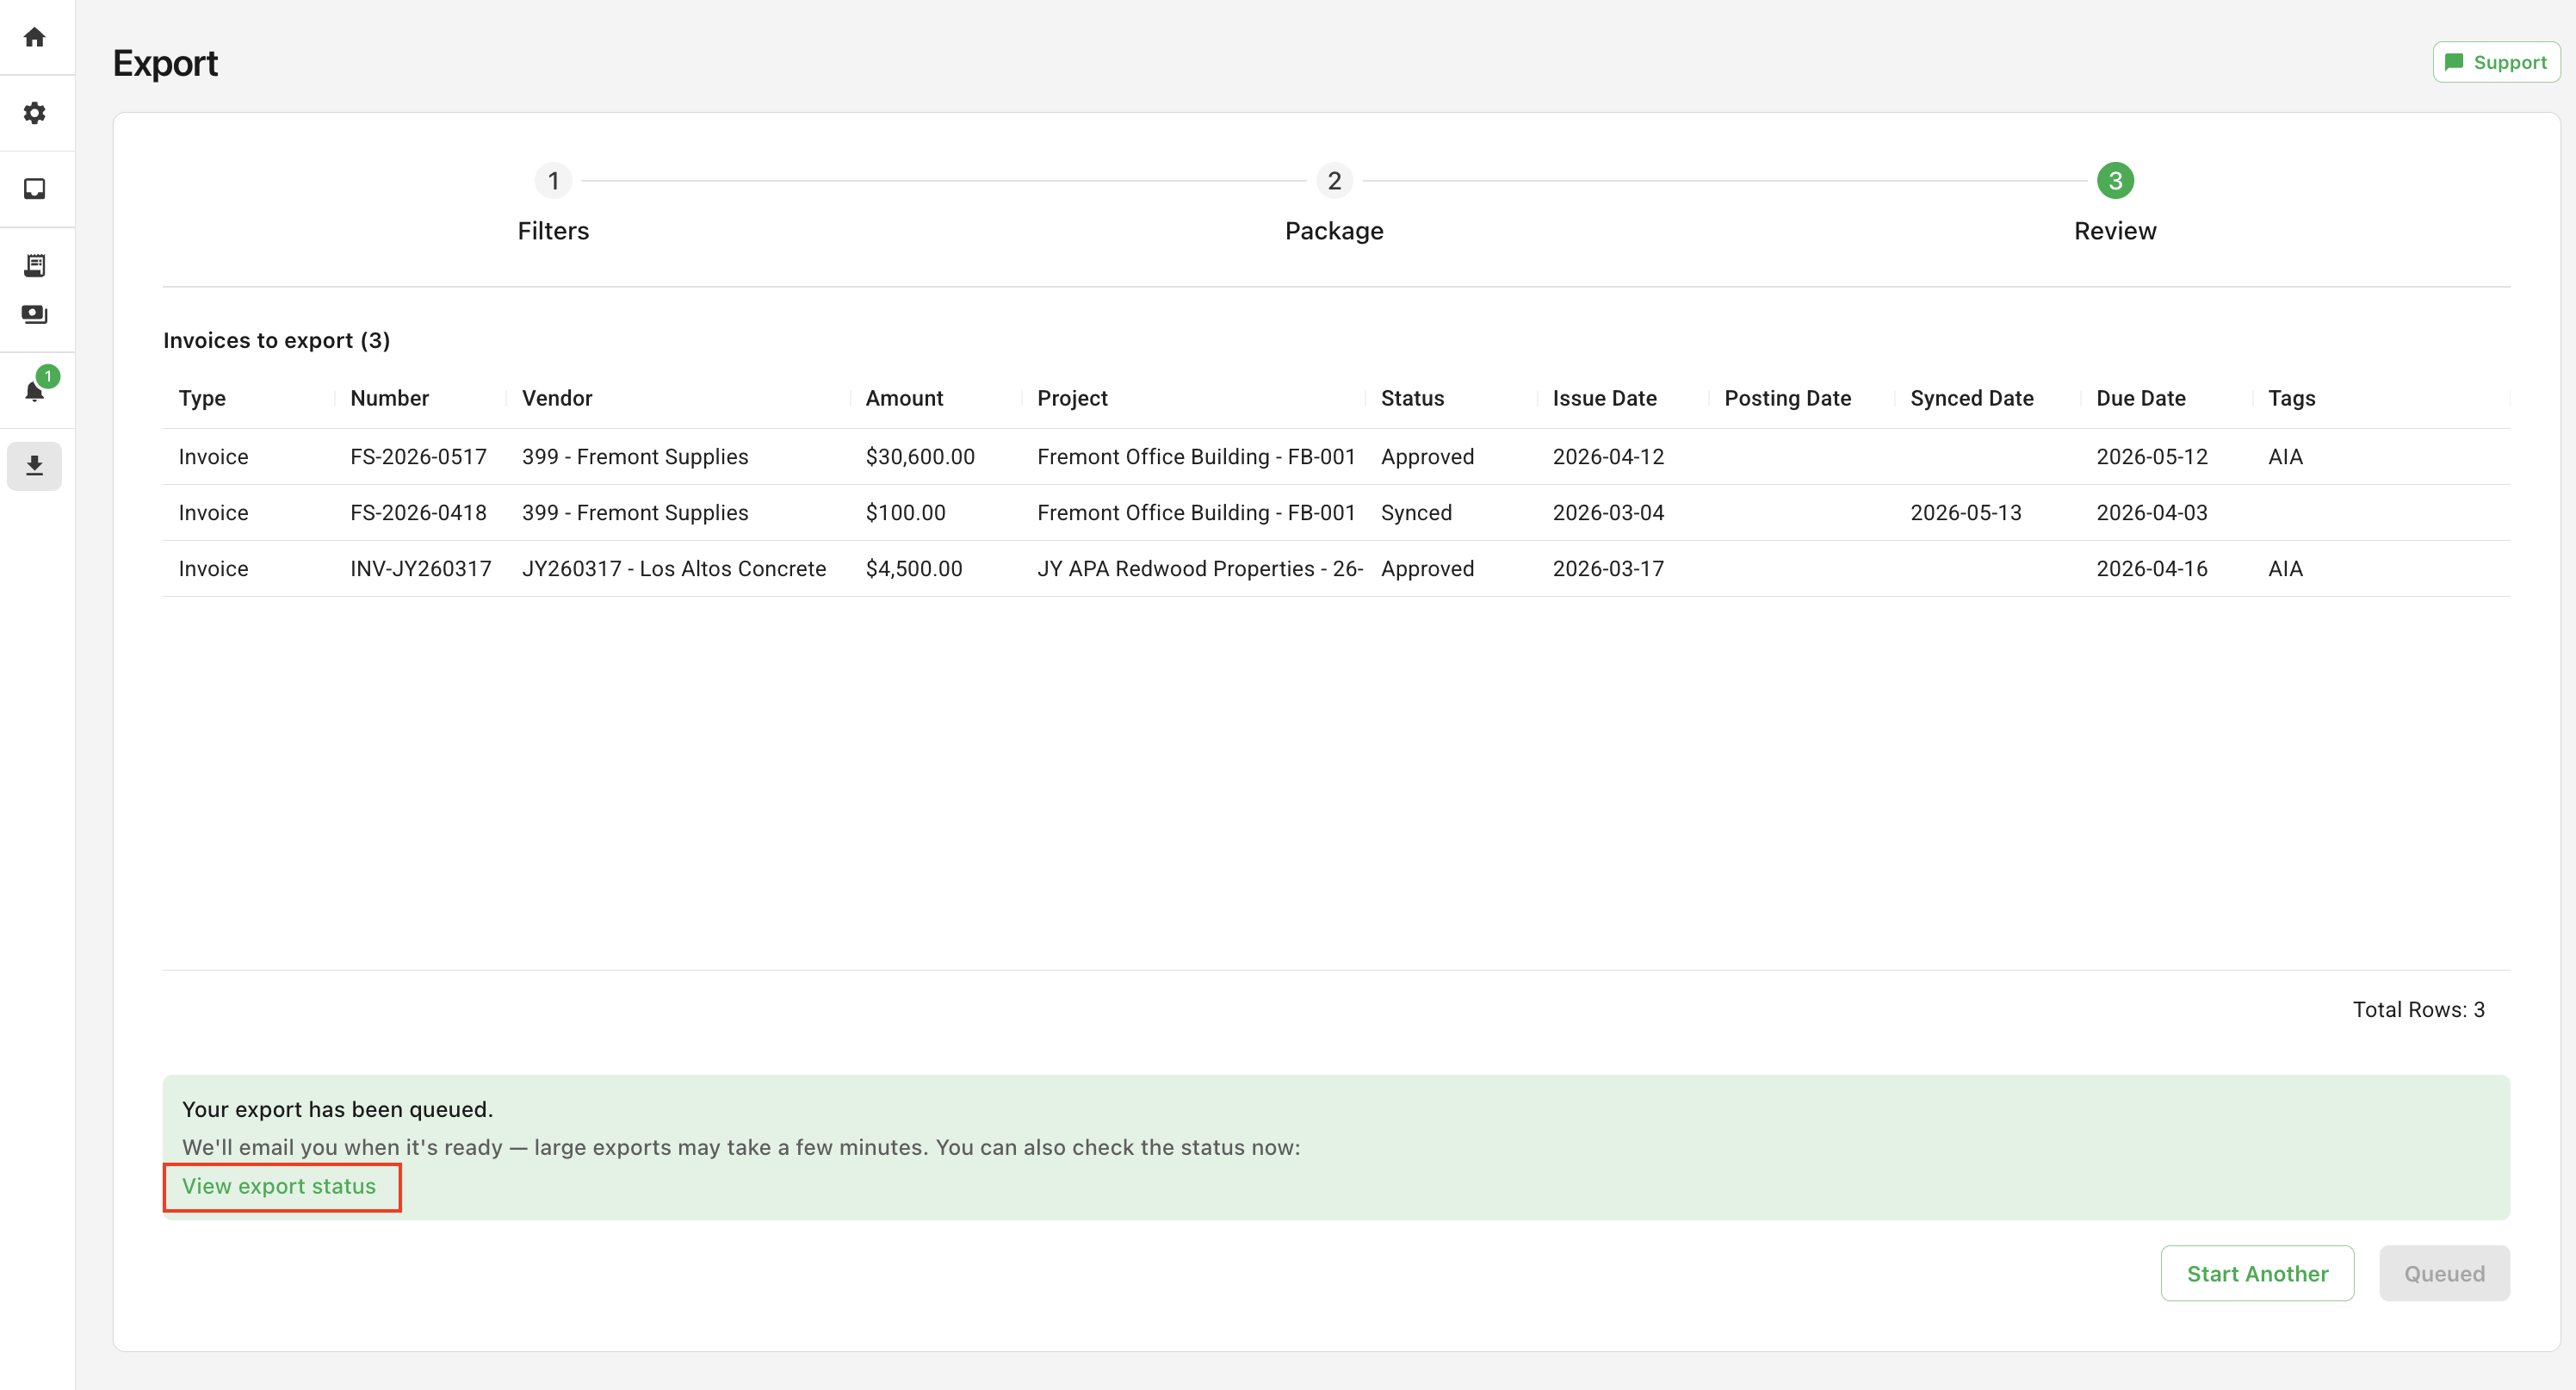This screenshot has width=2576, height=1390.
Task: Click the Due Date column header
Action: 2140,398
